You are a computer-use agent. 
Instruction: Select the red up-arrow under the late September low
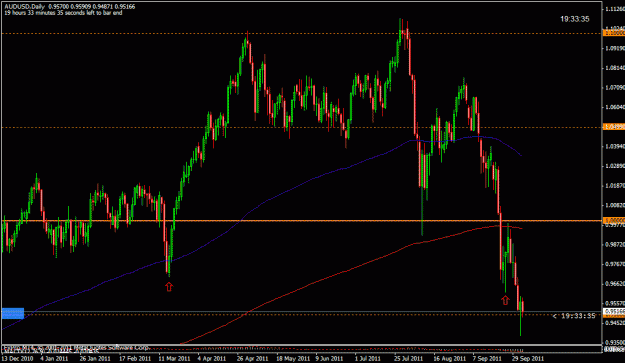click(x=505, y=300)
